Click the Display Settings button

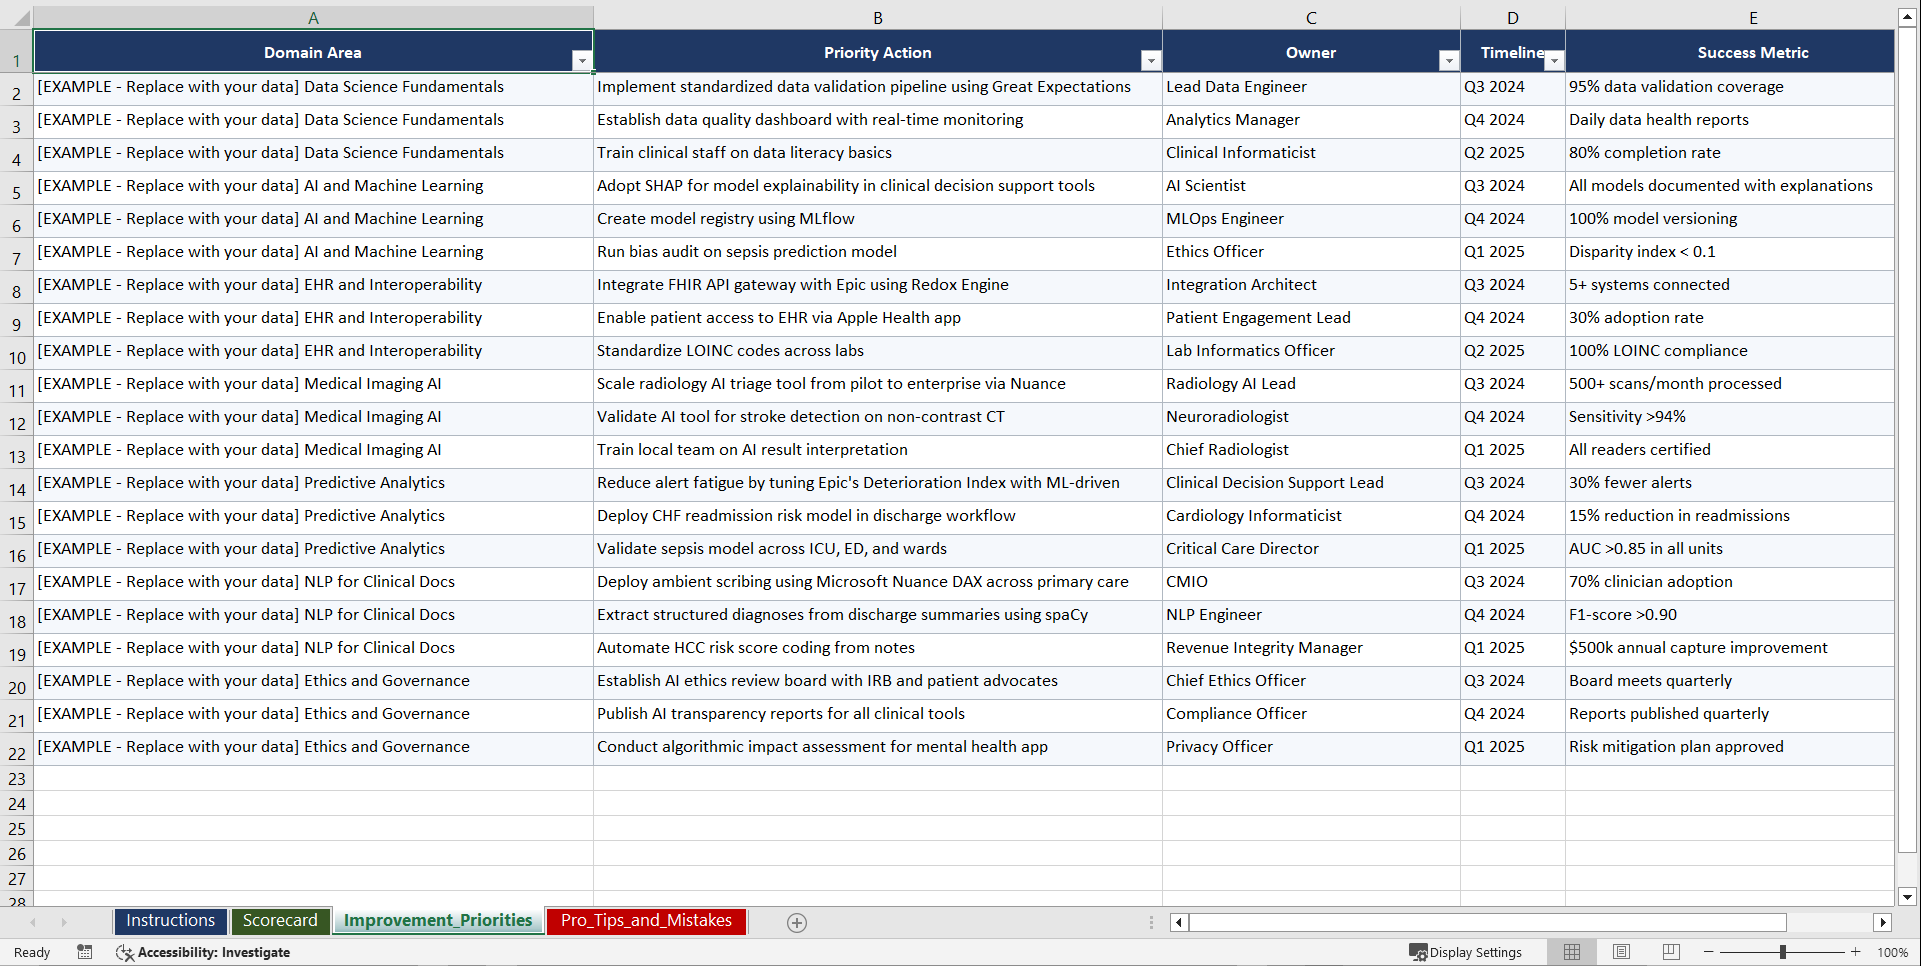(x=1466, y=952)
